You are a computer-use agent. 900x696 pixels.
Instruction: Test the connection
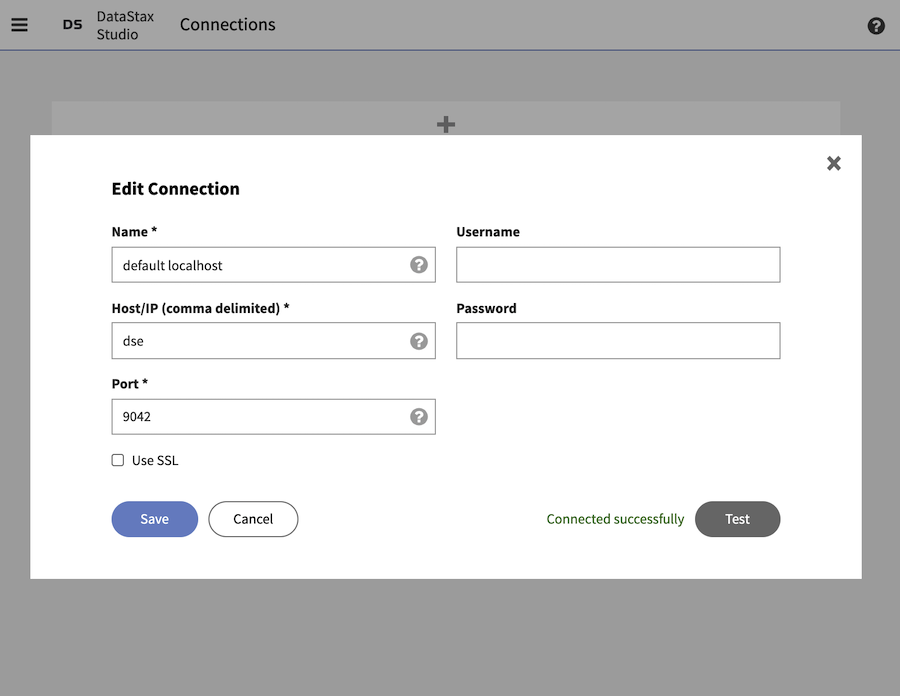738,519
